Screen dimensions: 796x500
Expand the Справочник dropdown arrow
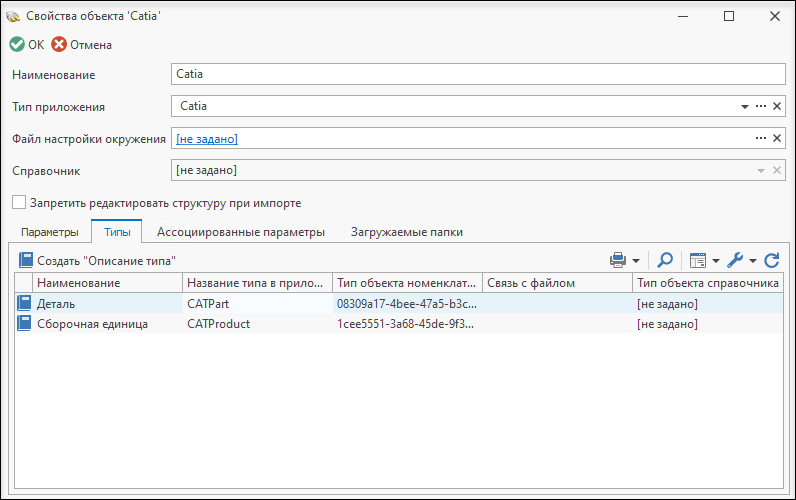[x=760, y=171]
